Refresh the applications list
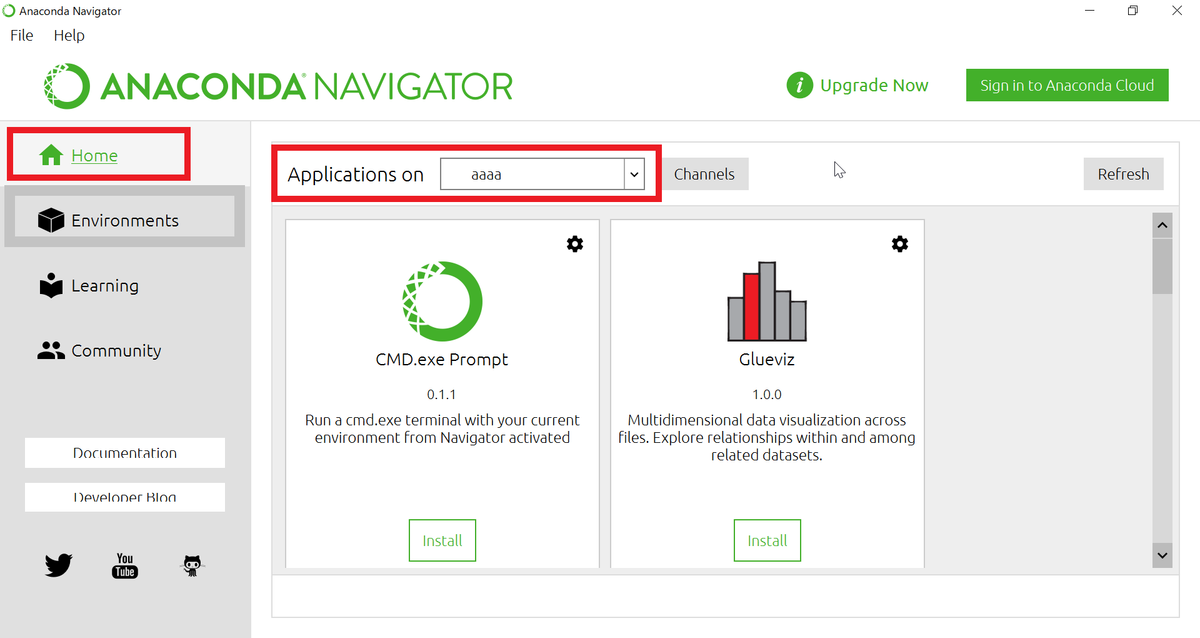 tap(1123, 174)
